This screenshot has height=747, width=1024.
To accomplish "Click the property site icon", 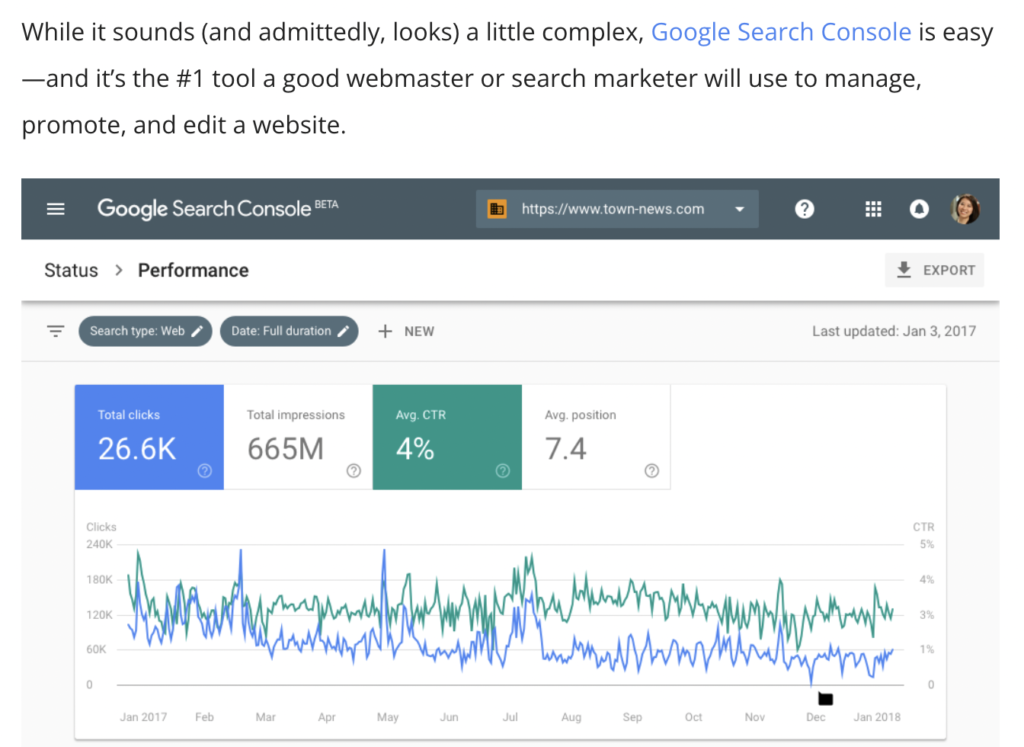I will (496, 209).
